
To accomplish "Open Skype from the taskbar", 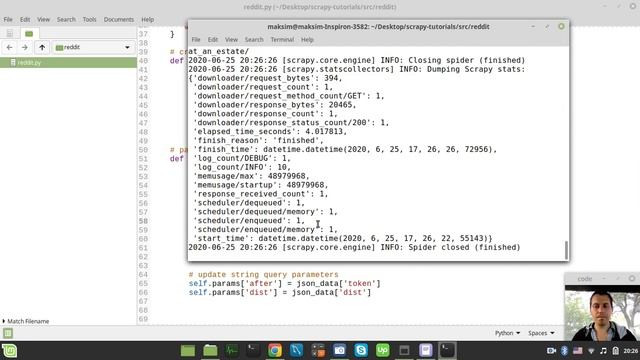I will pyautogui.click(x=361, y=350).
